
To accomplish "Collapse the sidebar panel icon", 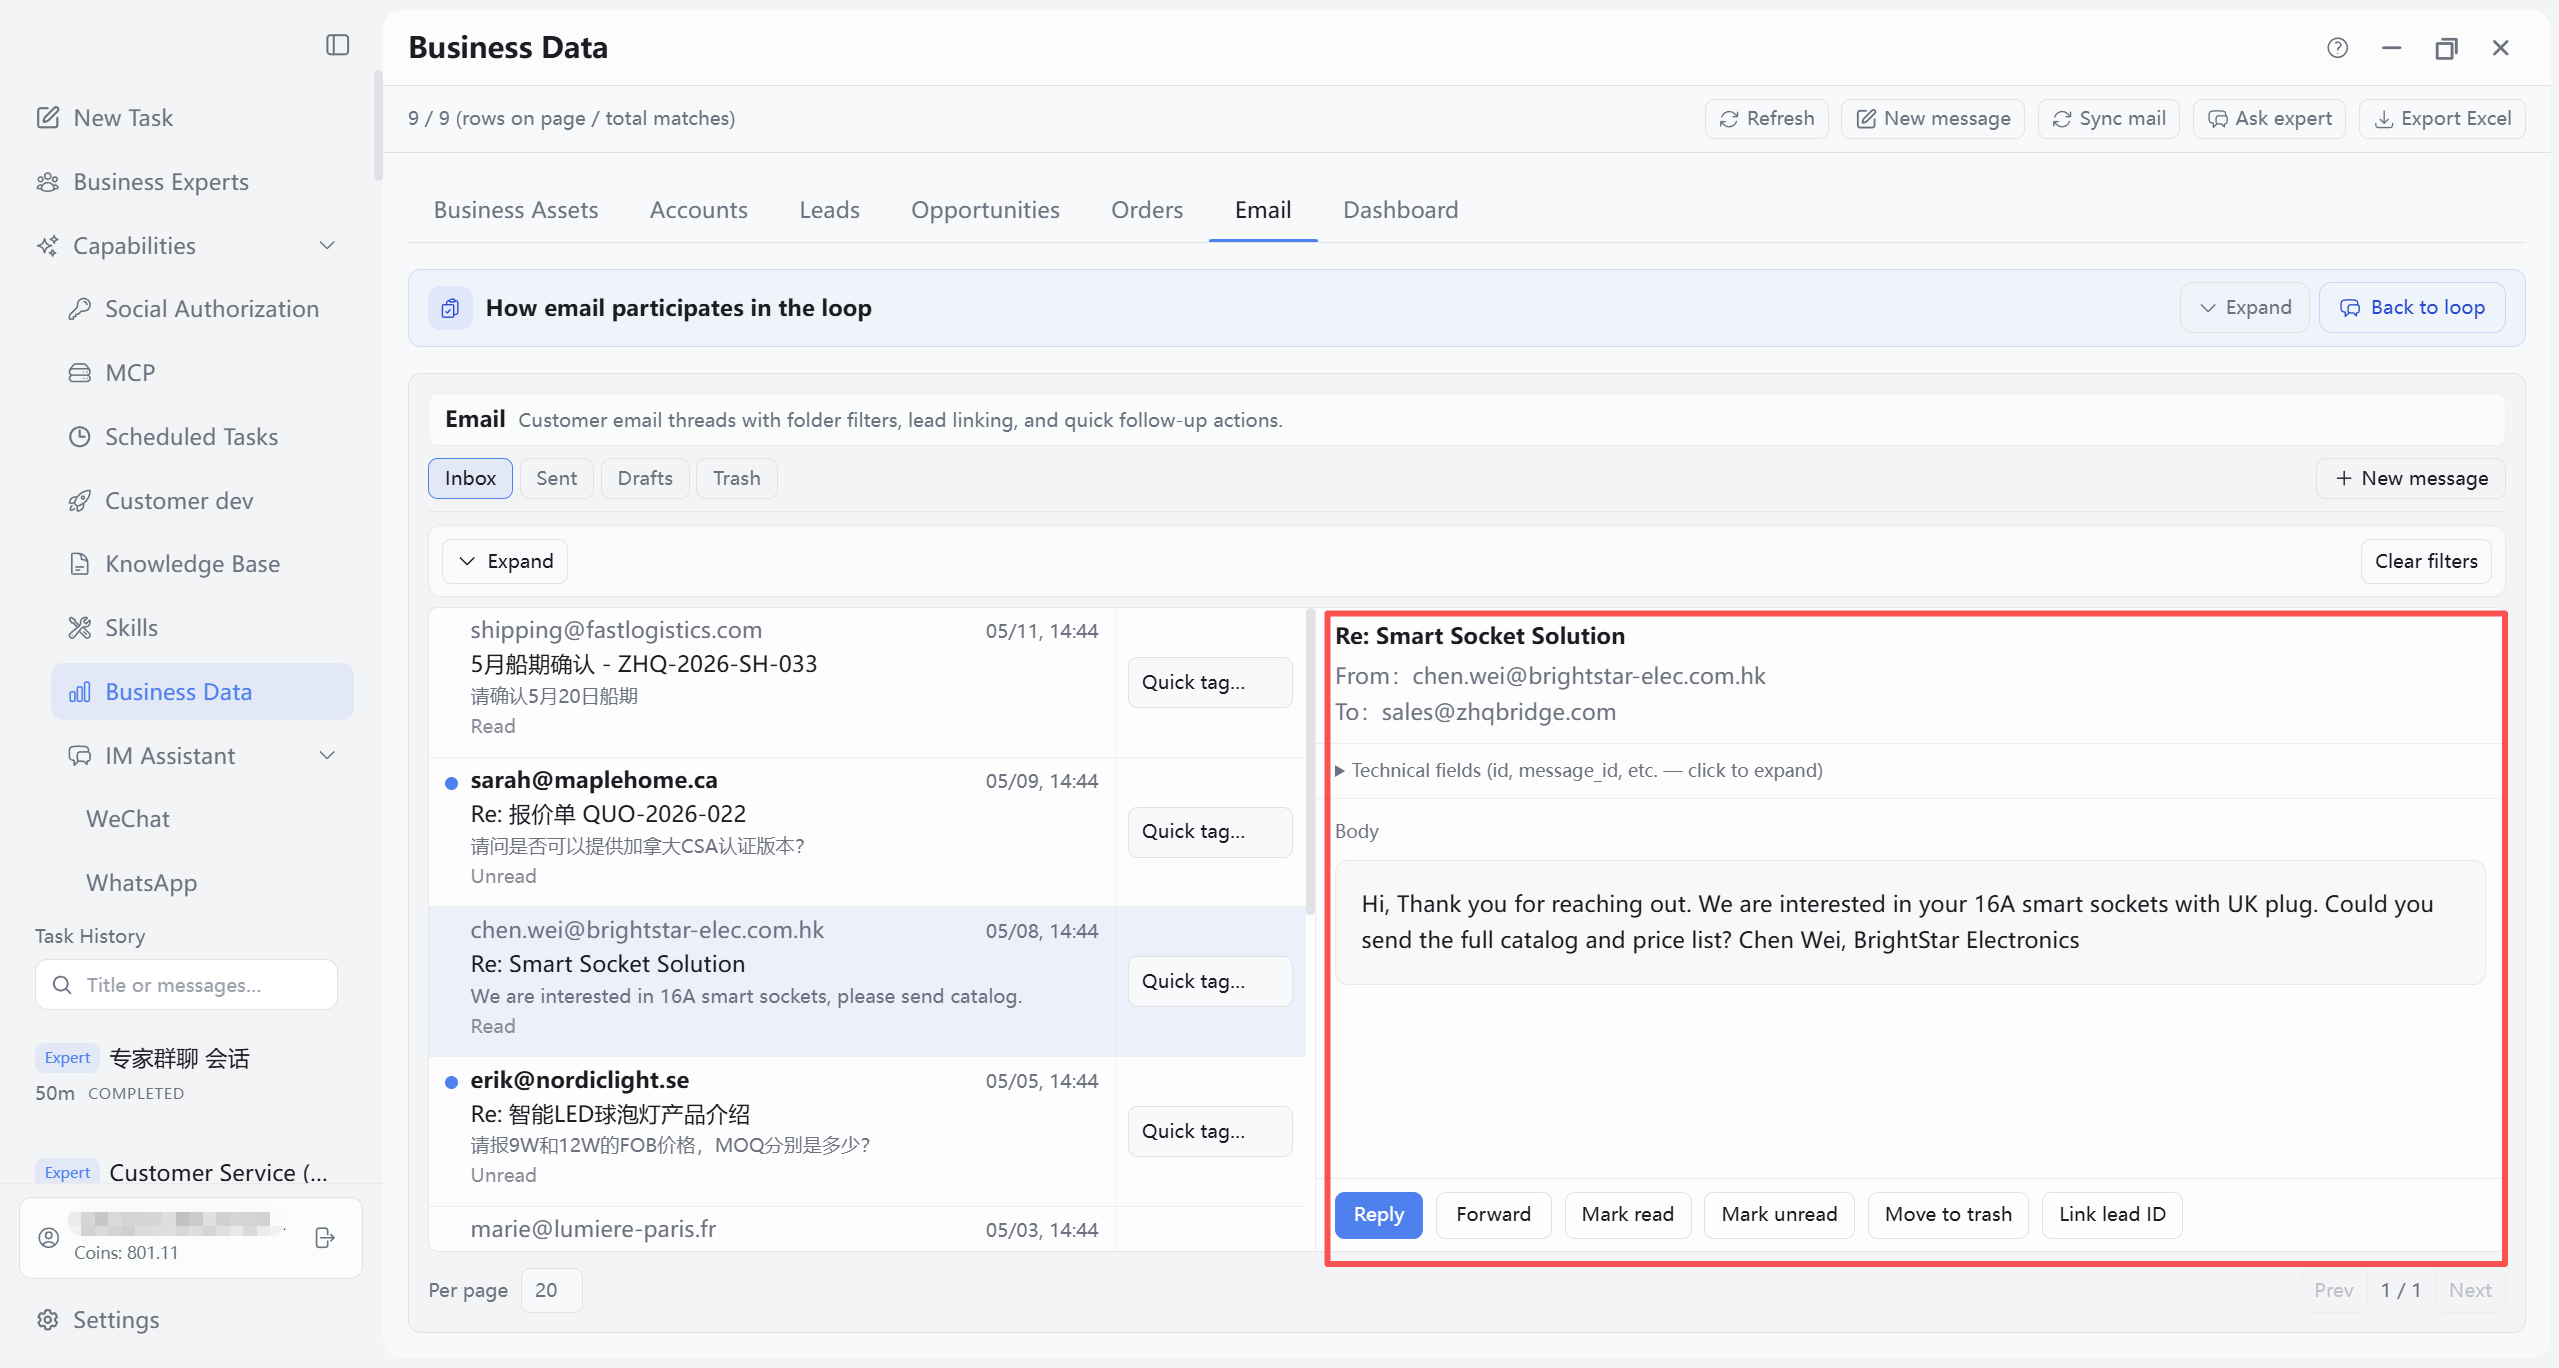I will pos(337,45).
